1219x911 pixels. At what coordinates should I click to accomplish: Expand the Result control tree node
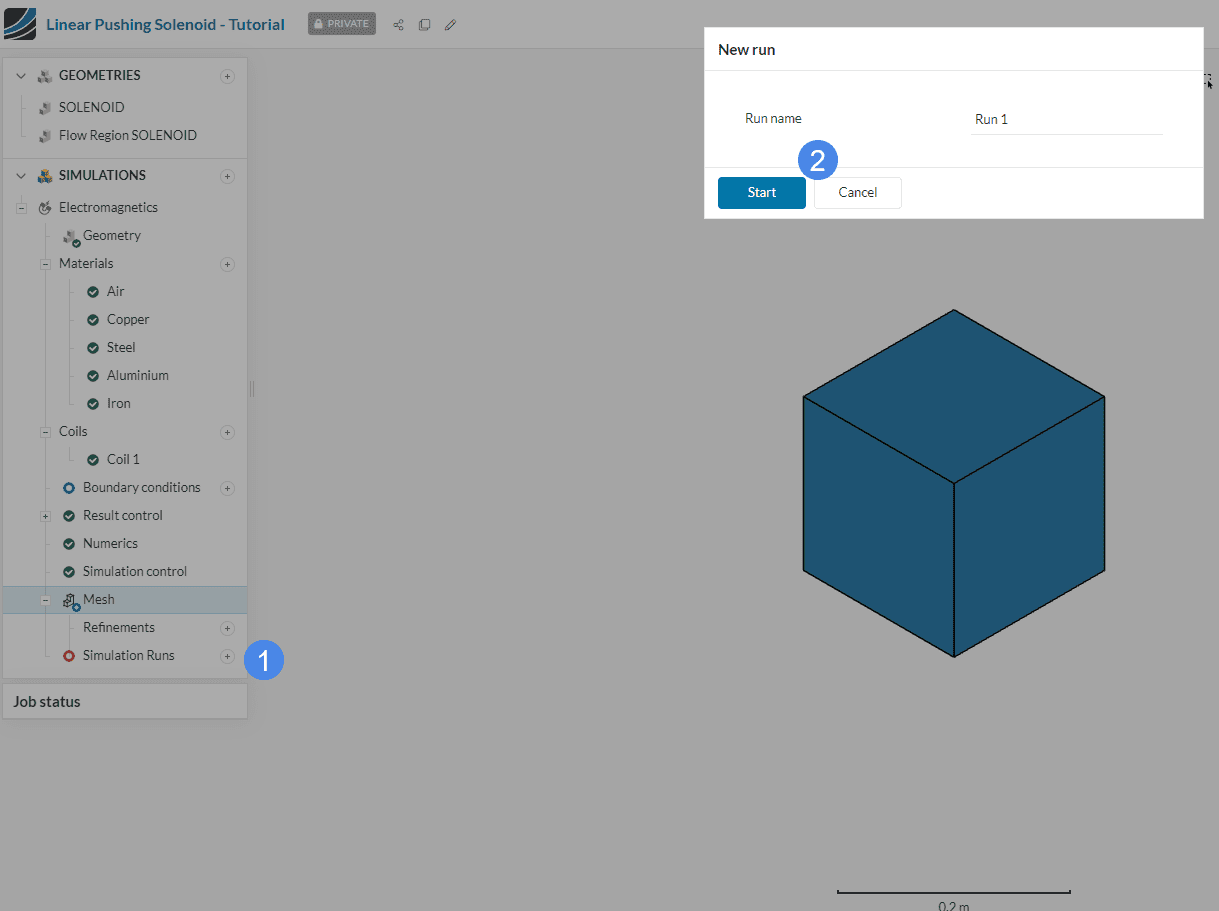(45, 516)
